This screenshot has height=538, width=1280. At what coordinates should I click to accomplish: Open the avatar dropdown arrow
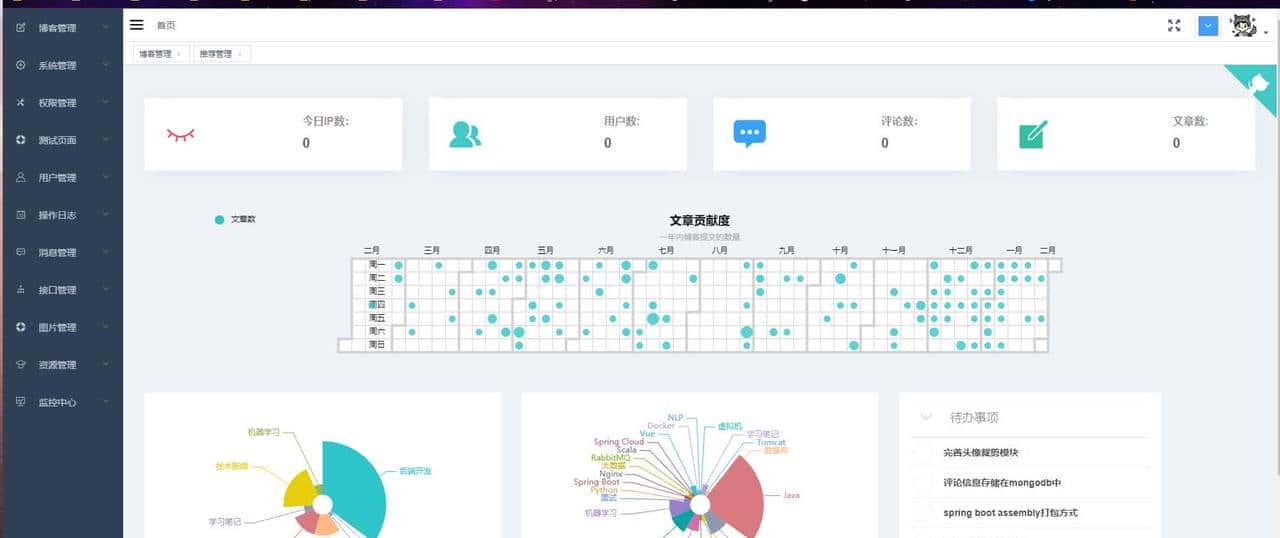click(x=1266, y=33)
